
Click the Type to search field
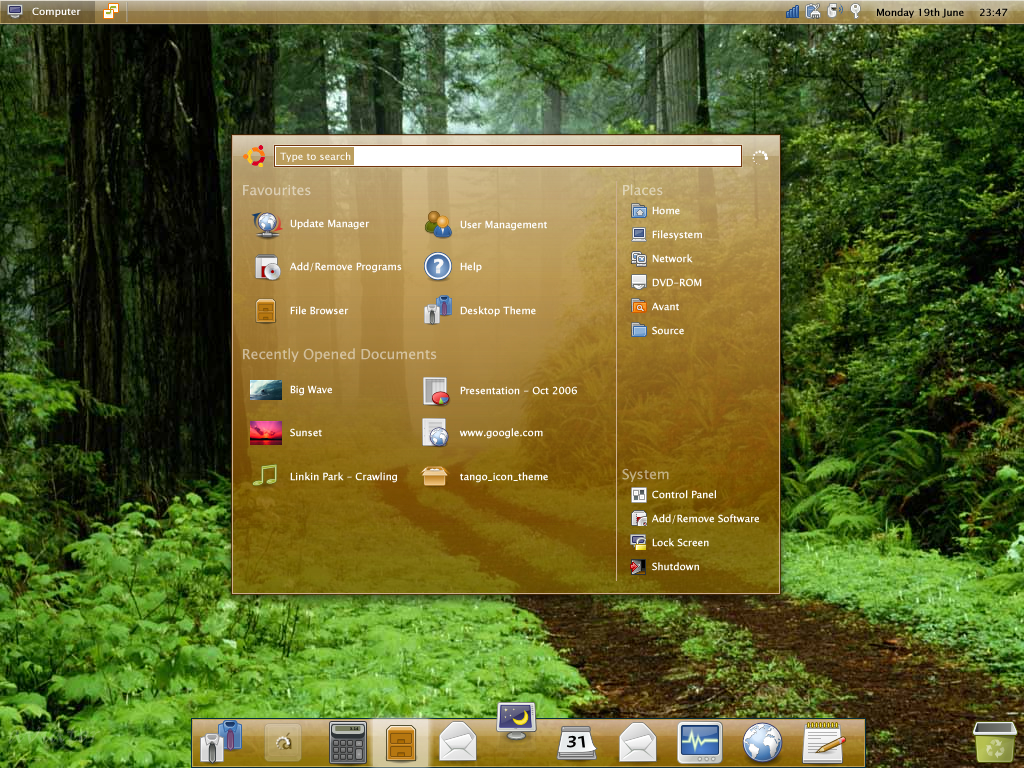(507, 156)
